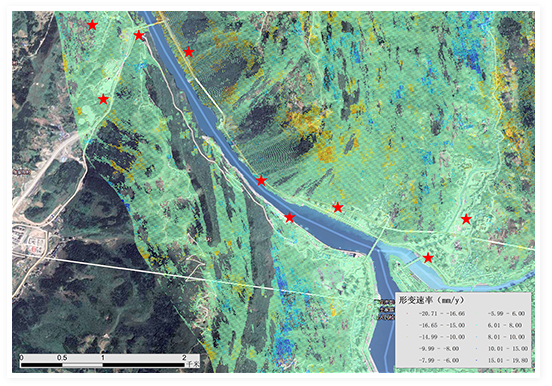Click the -5.99 - 6.00 legend entry
This screenshot has width=552, height=386.
(x=506, y=313)
